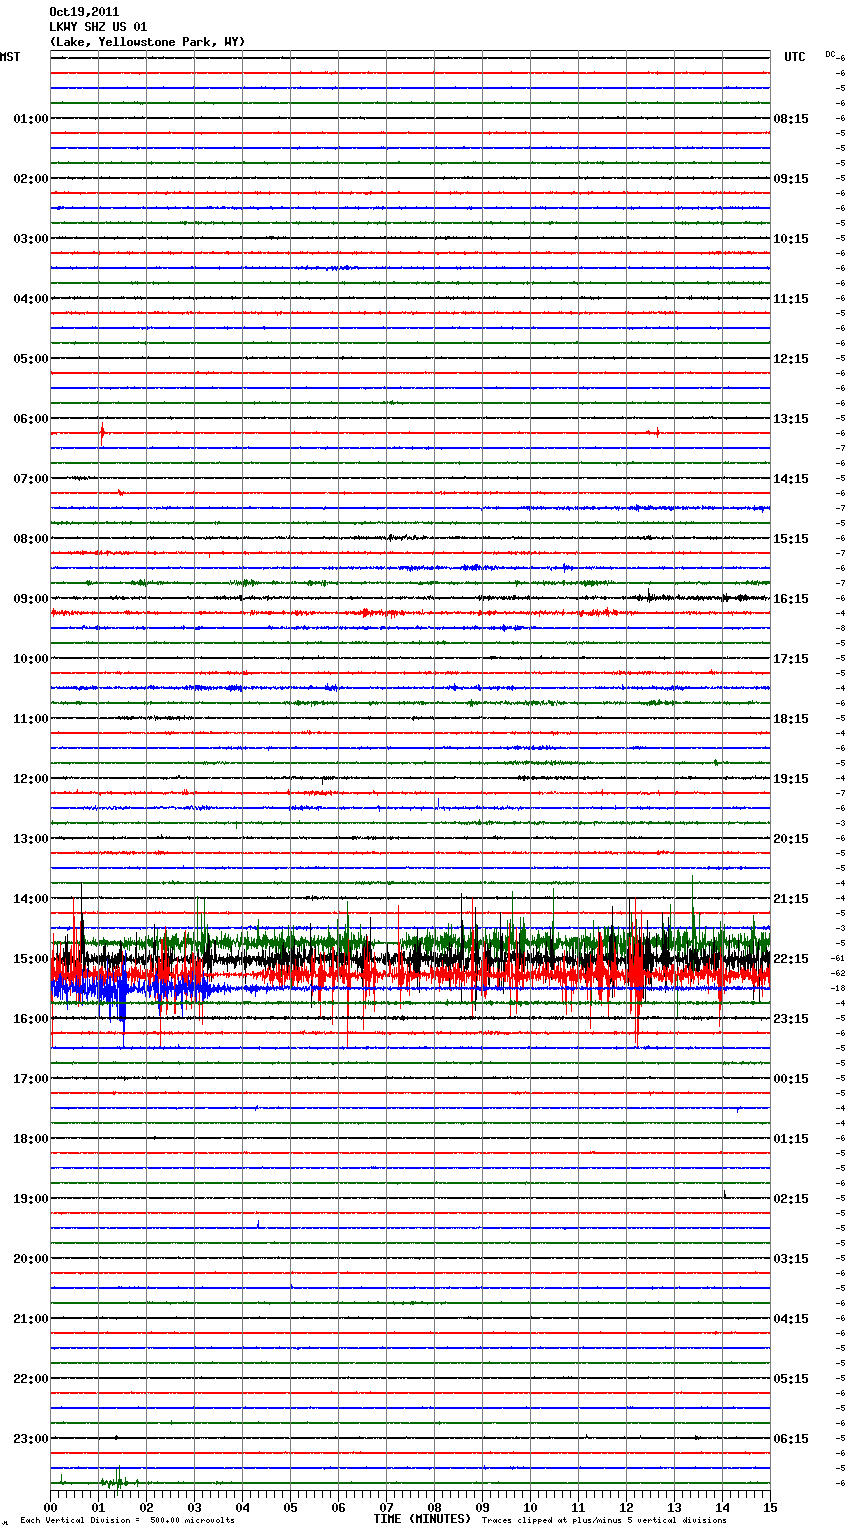Click the "13:00" MST time label

pos(31,839)
